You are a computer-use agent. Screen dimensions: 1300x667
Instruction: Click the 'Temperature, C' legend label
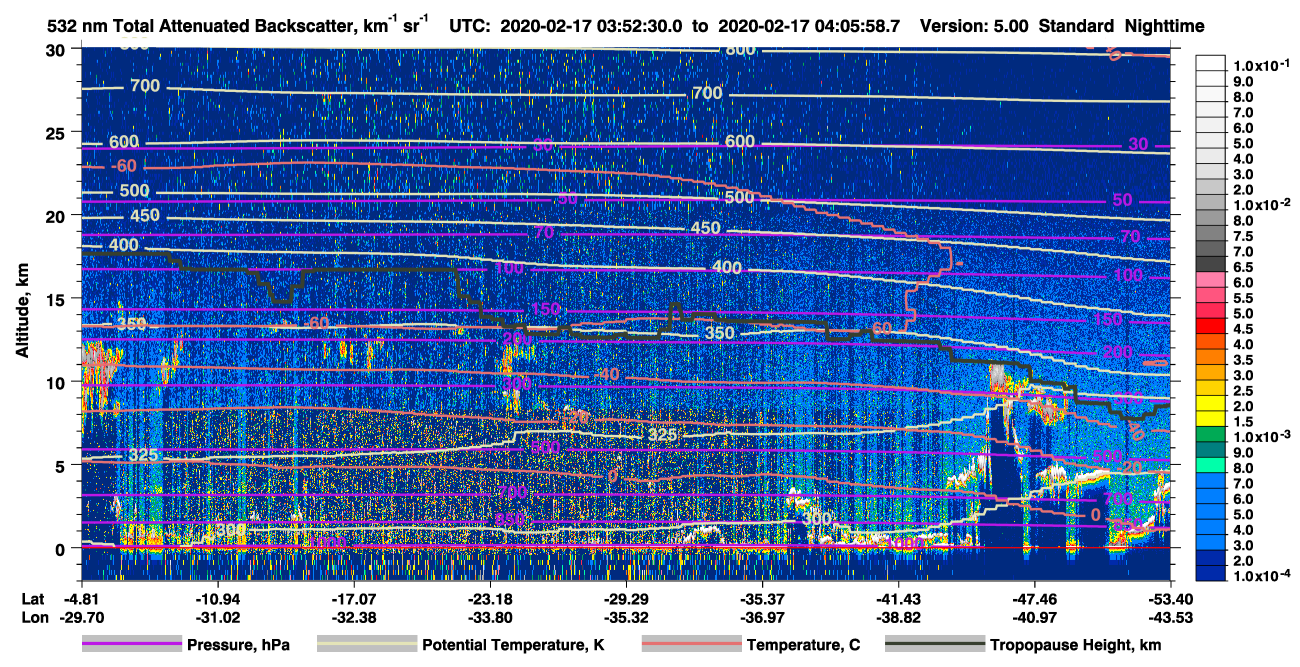(803, 646)
